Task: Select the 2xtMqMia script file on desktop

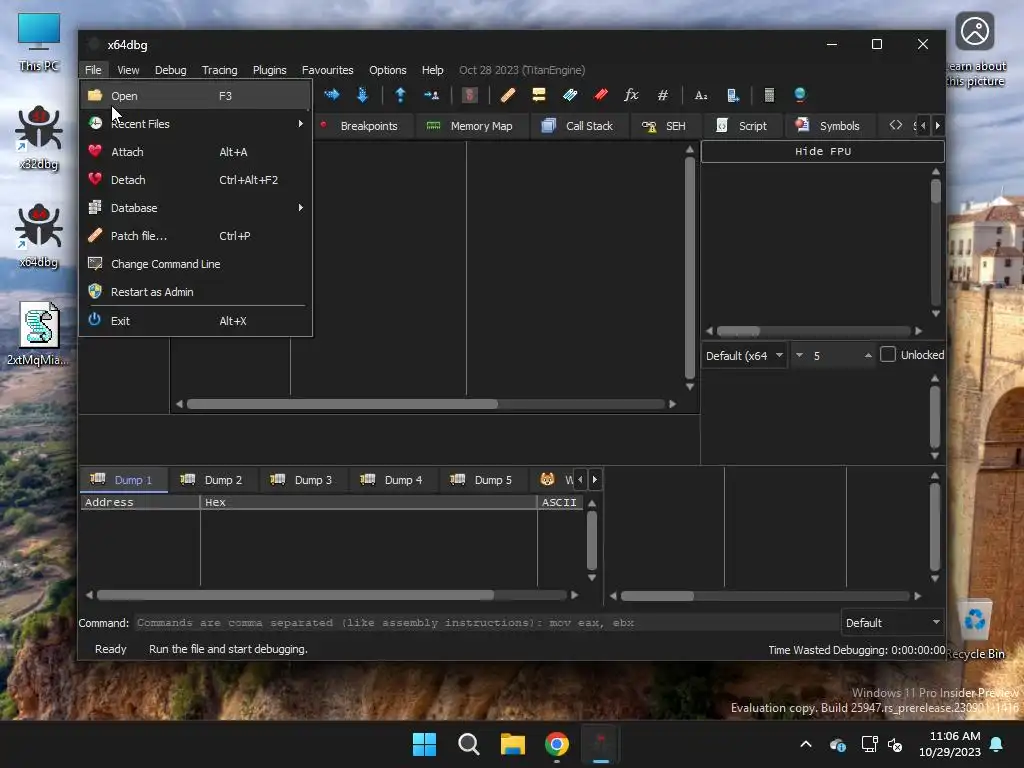Action: coord(39,333)
